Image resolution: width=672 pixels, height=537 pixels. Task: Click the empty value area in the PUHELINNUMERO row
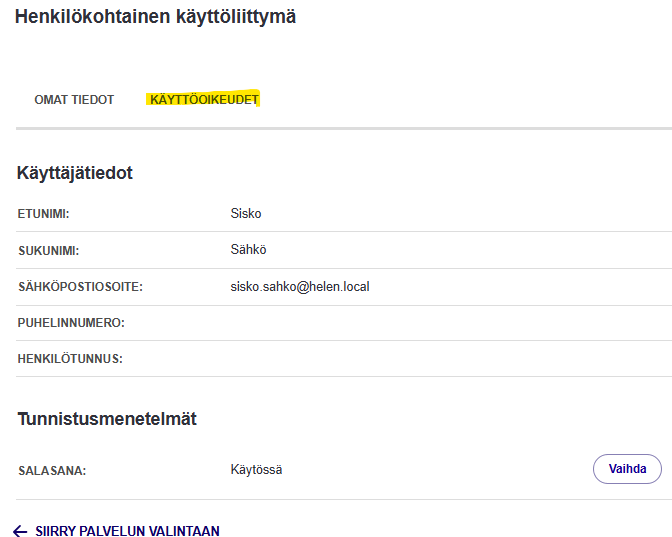(400, 323)
